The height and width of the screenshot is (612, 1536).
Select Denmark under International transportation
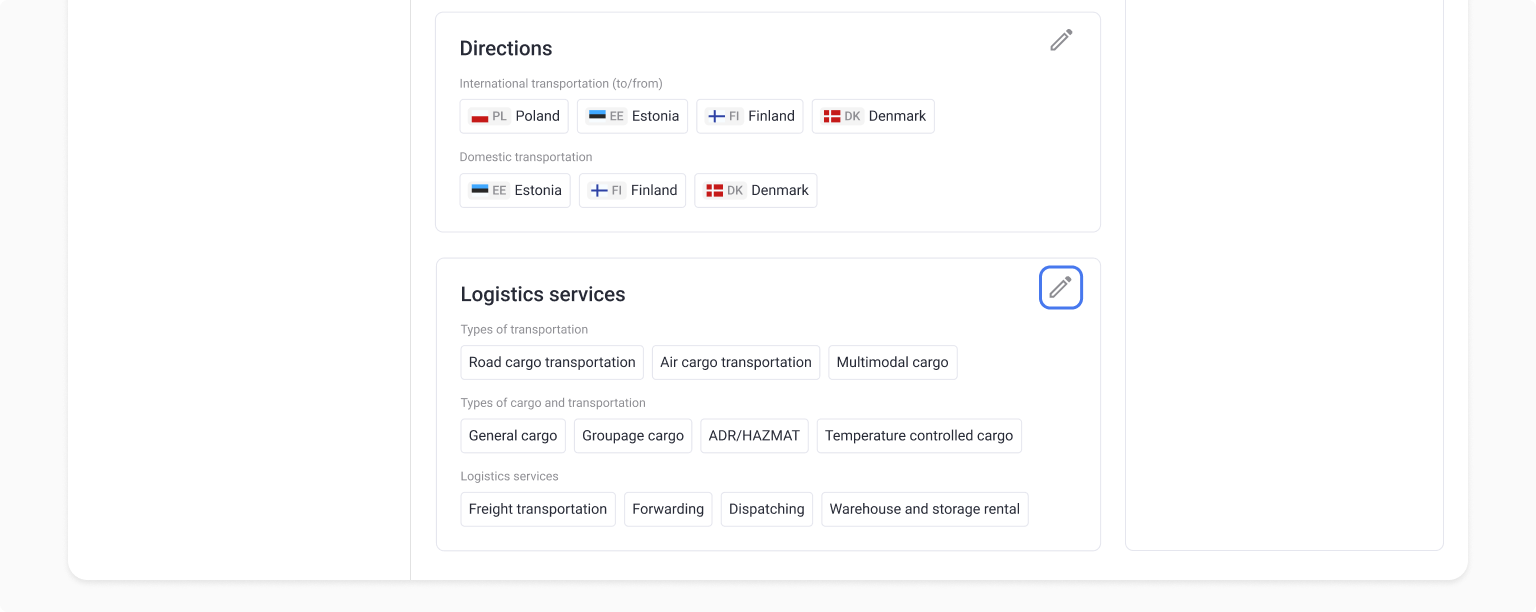(873, 116)
